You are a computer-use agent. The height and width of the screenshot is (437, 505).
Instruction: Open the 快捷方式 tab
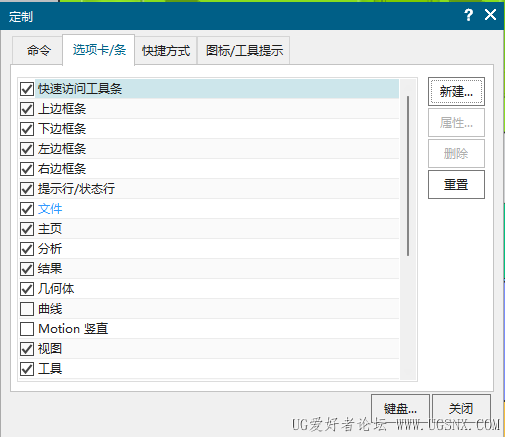pos(166,51)
